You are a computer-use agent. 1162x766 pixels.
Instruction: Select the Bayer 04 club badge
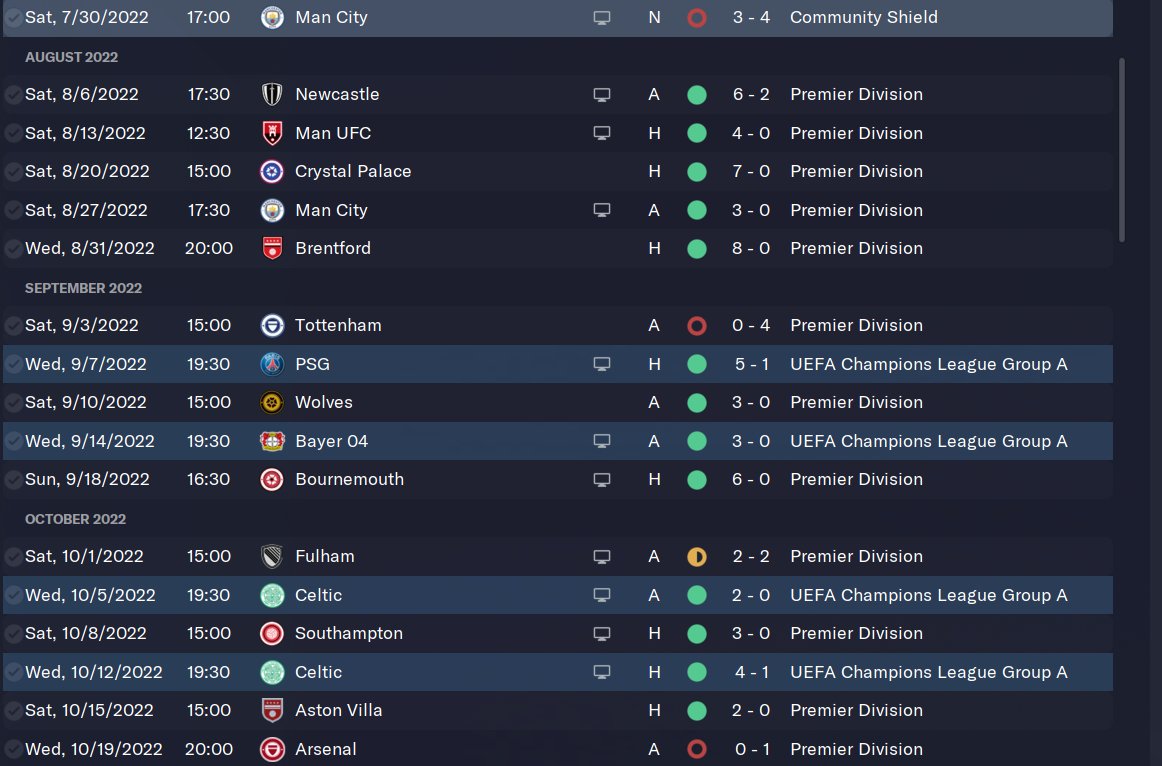point(272,441)
